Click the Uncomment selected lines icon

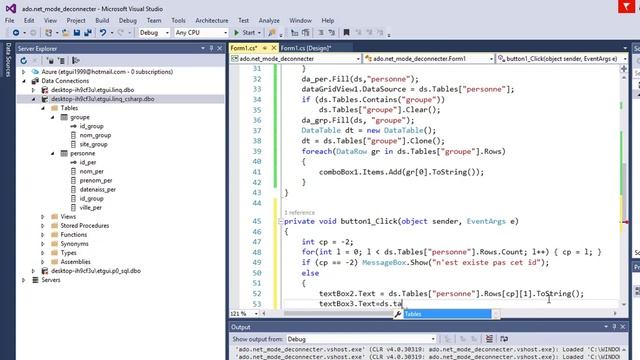point(331,33)
